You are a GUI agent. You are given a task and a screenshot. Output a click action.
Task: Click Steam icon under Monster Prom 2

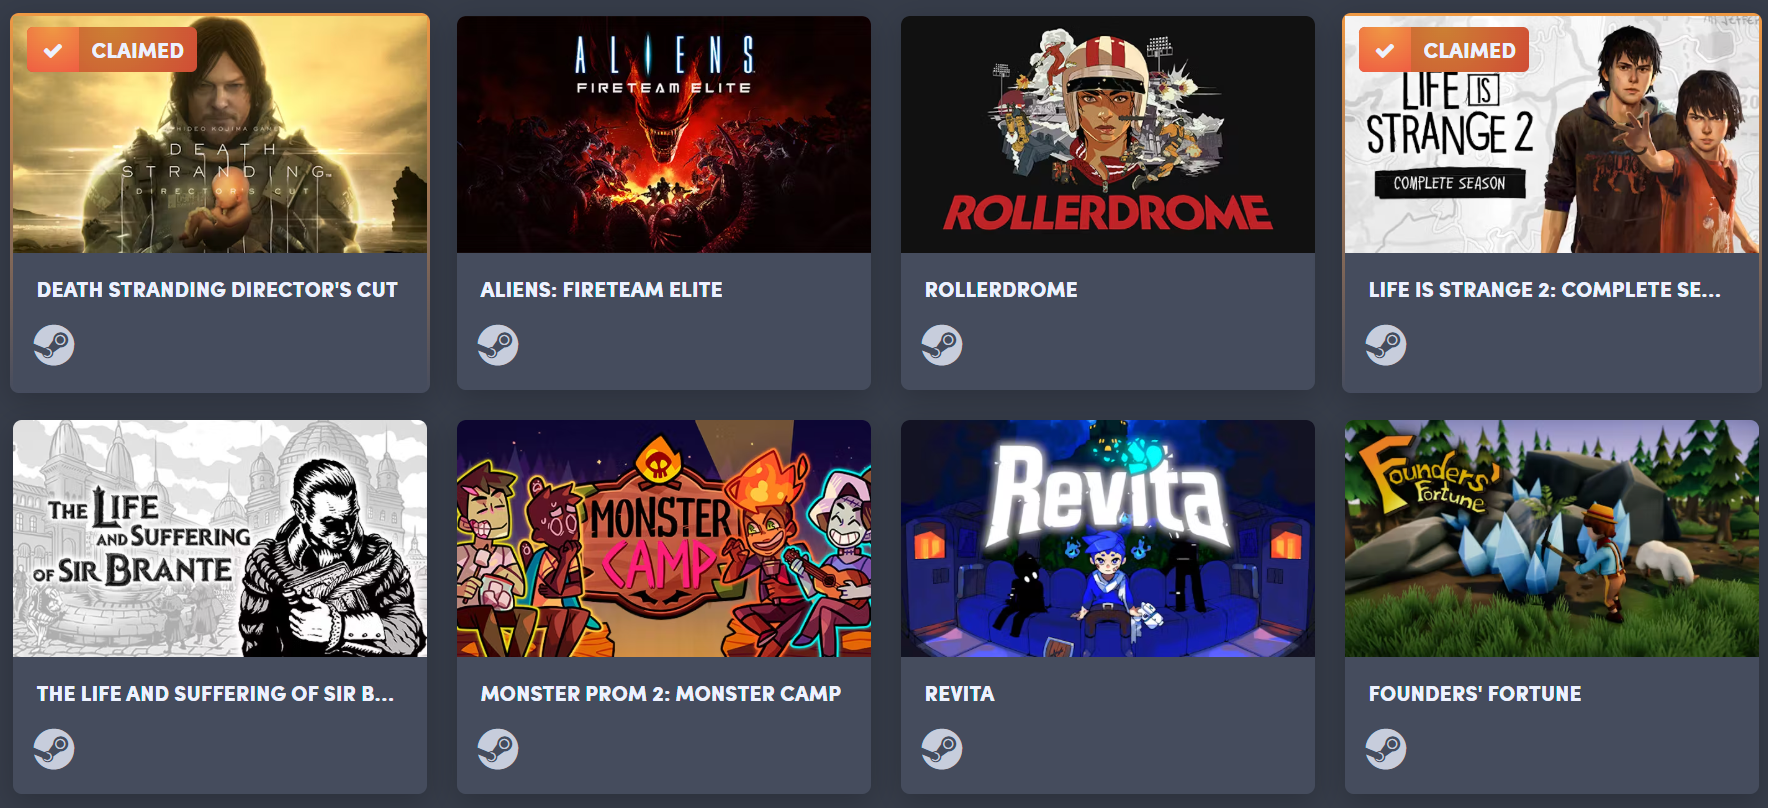(x=498, y=749)
